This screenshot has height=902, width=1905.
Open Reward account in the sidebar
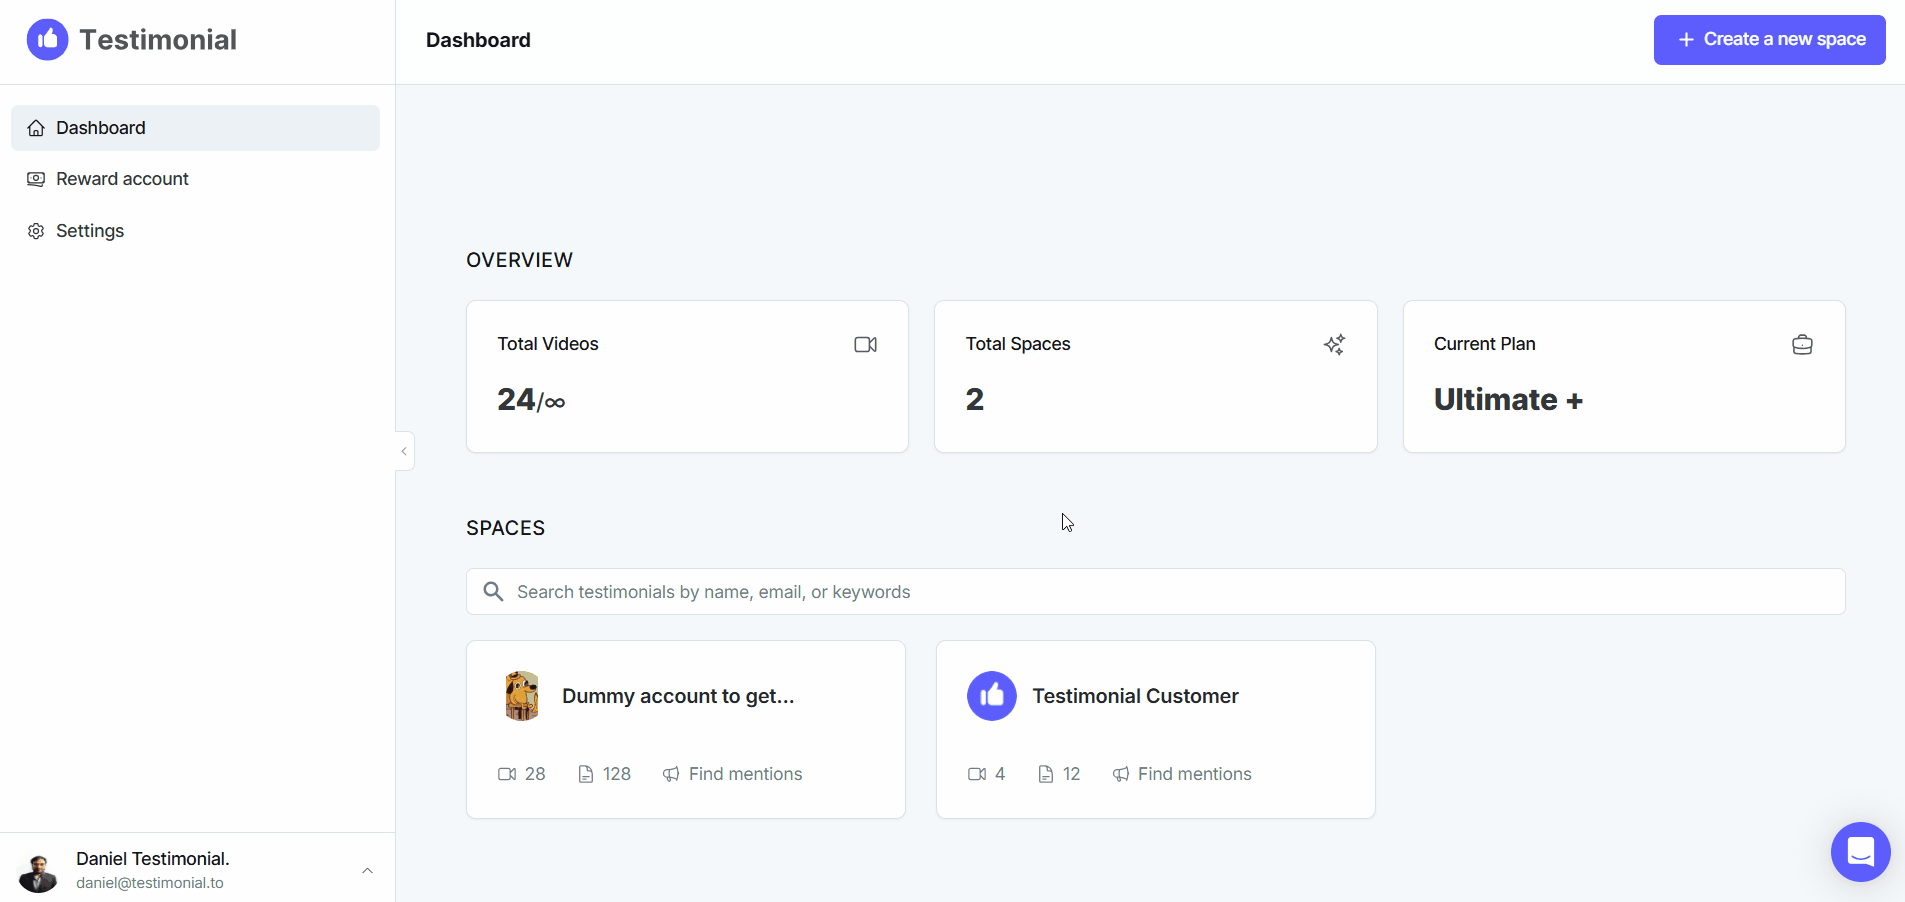[x=196, y=179]
